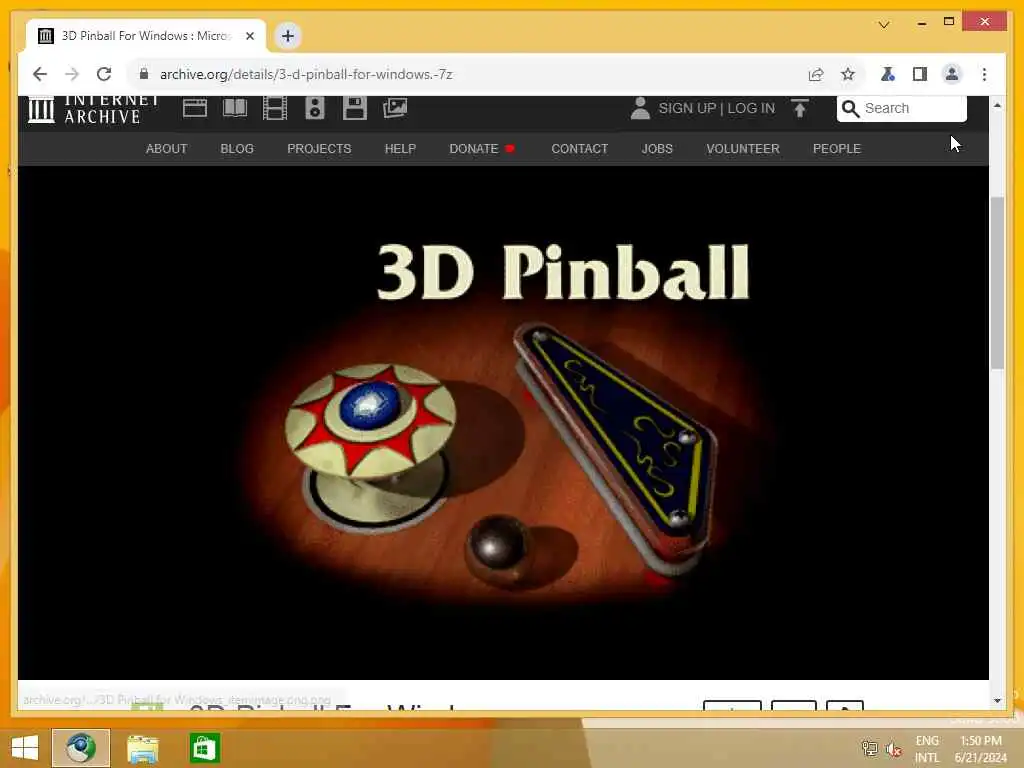Click the page vertical scrollbar thumb
Image resolution: width=1024 pixels, height=768 pixels.
pyautogui.click(x=997, y=282)
